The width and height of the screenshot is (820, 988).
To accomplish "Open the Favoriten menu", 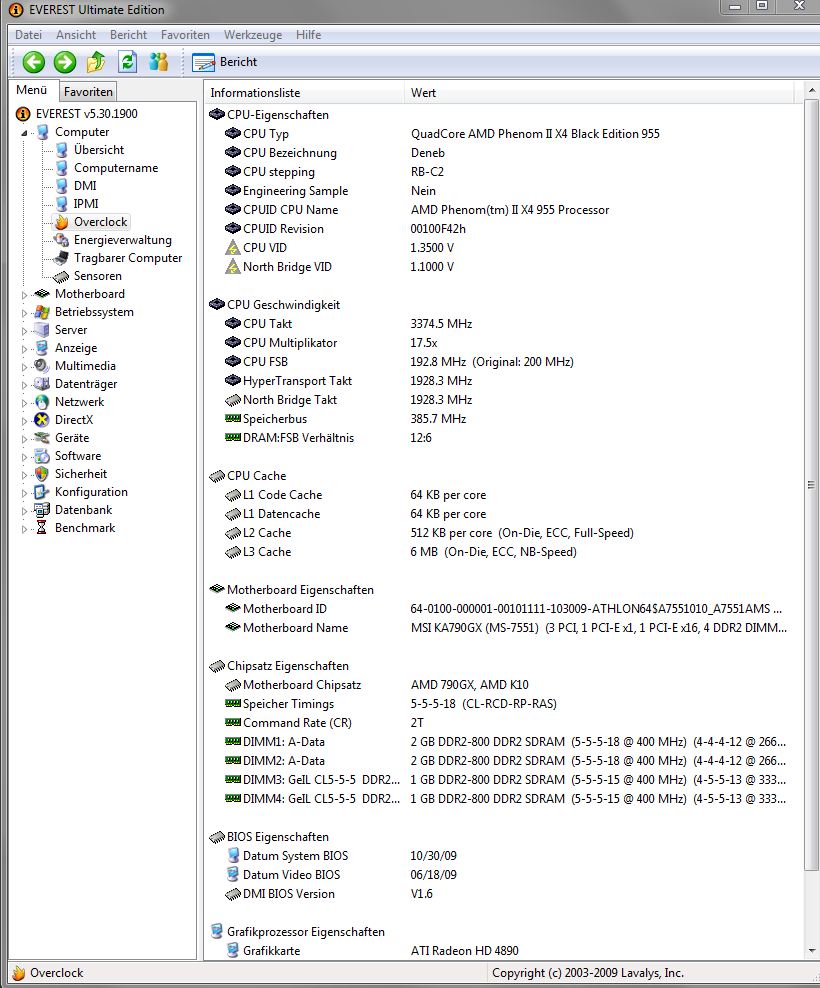I will [x=185, y=35].
